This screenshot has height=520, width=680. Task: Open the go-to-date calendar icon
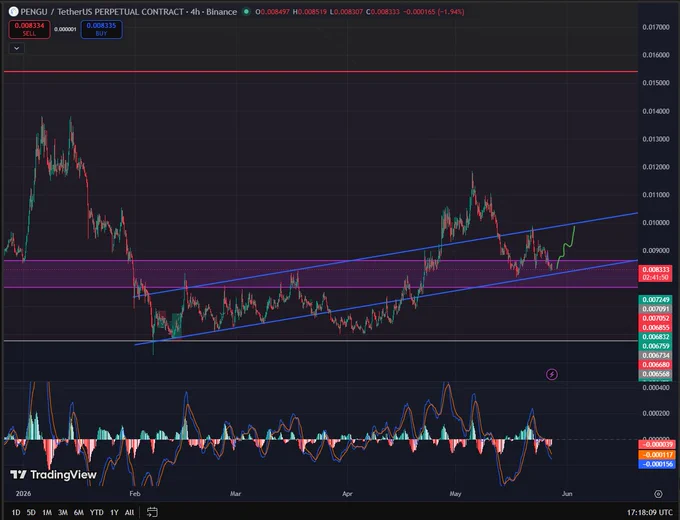point(152,512)
